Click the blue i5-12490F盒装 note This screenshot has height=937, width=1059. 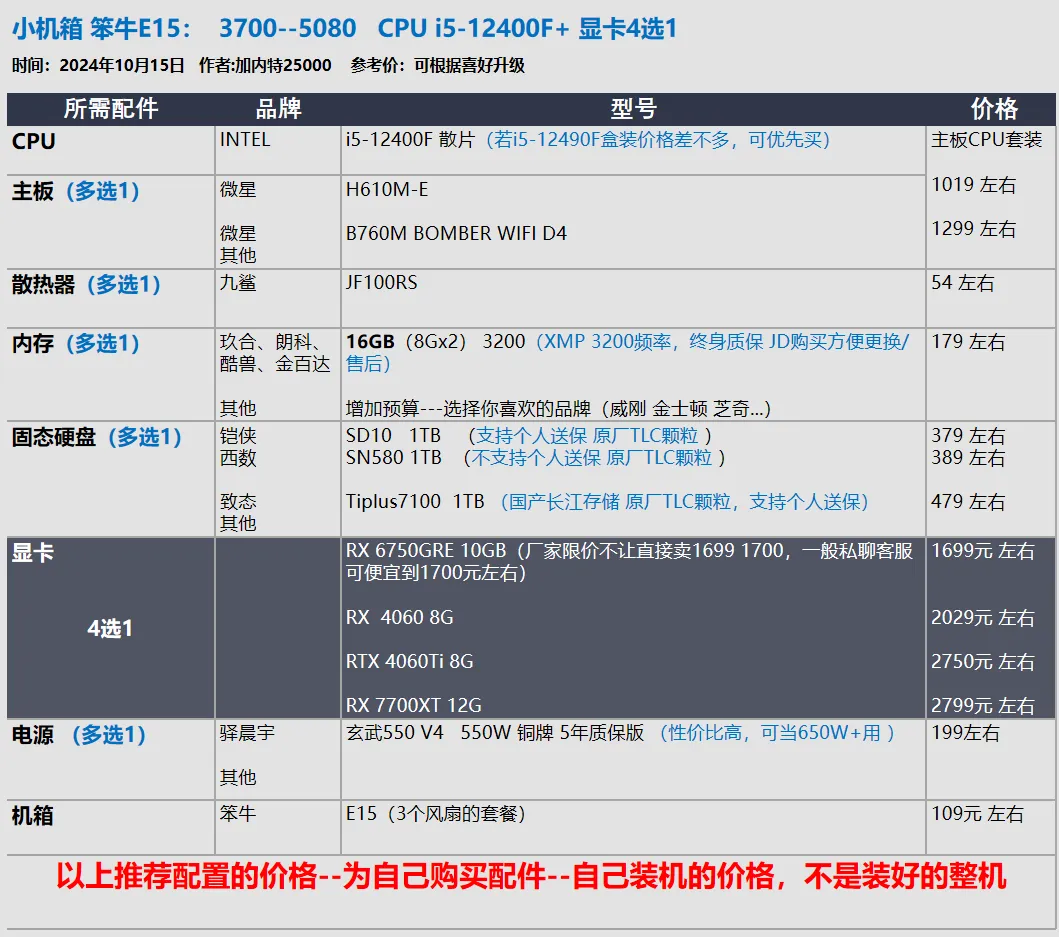click(658, 140)
